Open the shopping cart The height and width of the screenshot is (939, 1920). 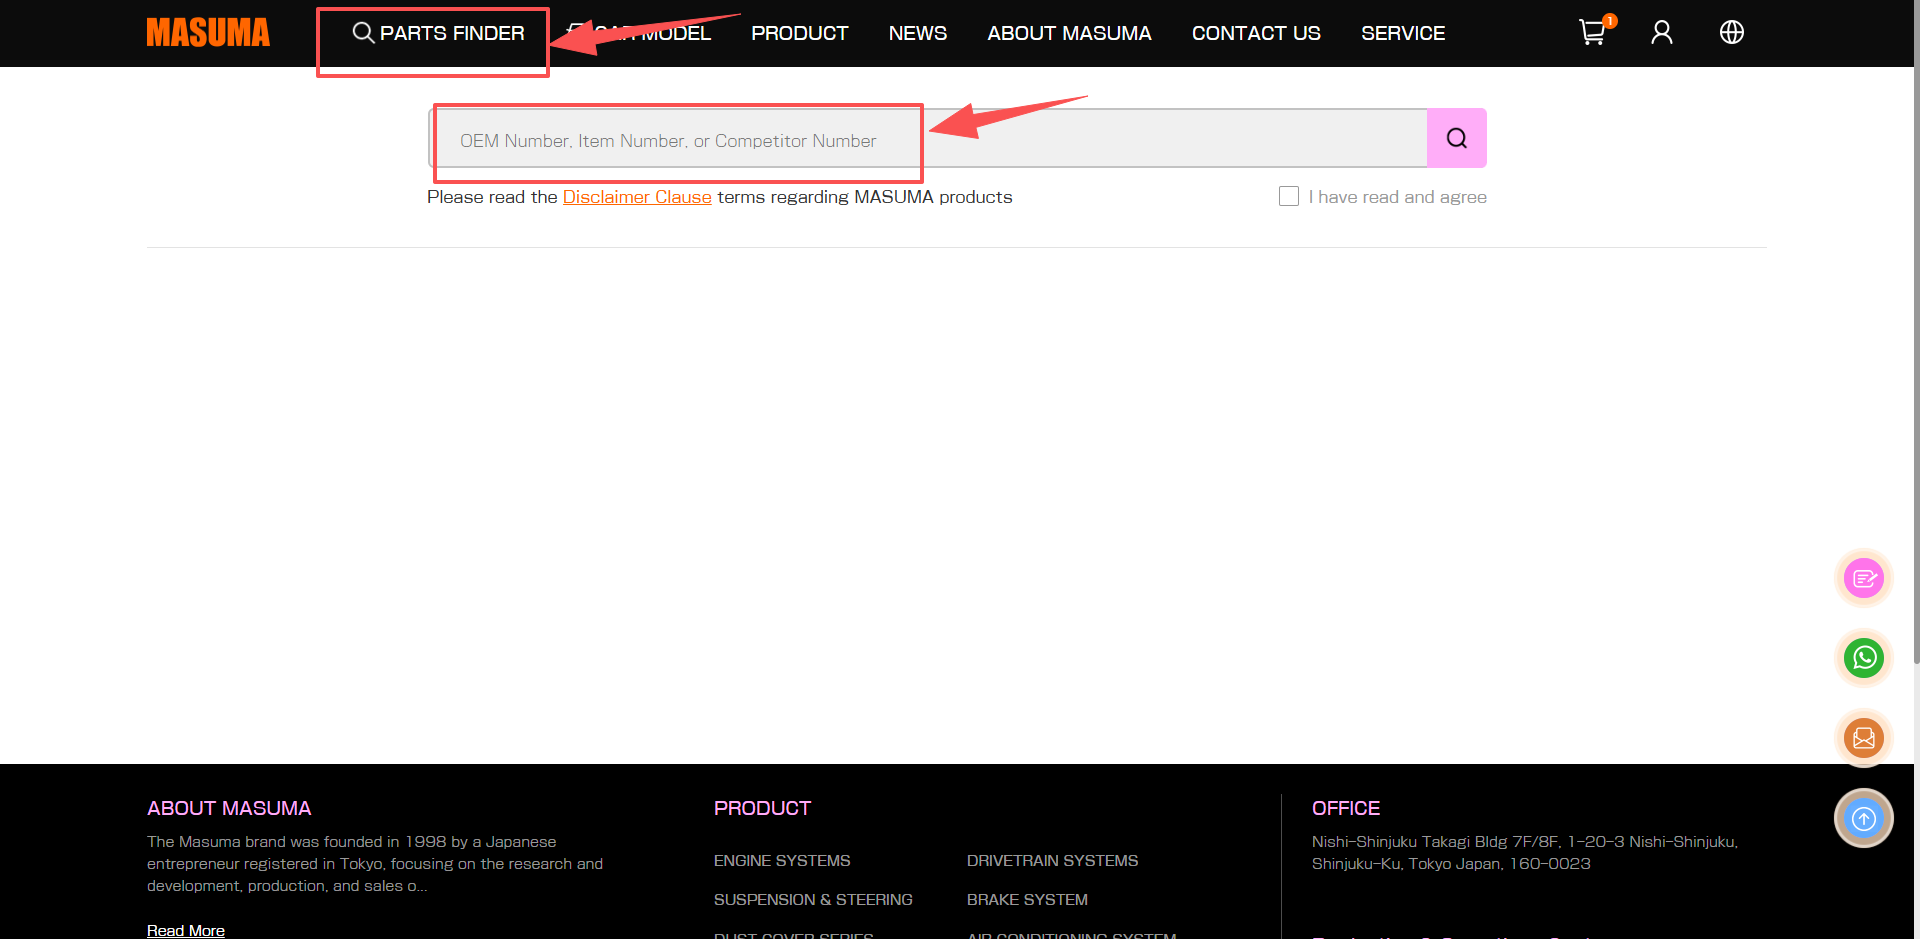click(1593, 32)
